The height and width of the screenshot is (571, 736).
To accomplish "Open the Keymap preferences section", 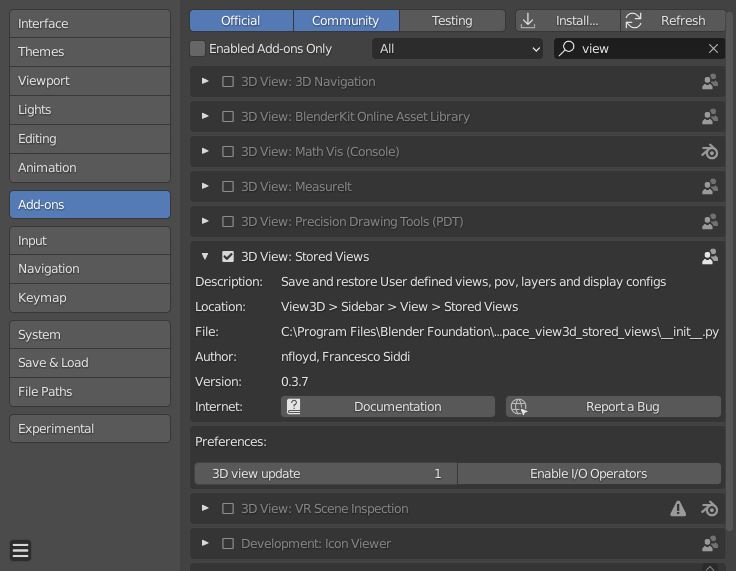I will point(90,298).
